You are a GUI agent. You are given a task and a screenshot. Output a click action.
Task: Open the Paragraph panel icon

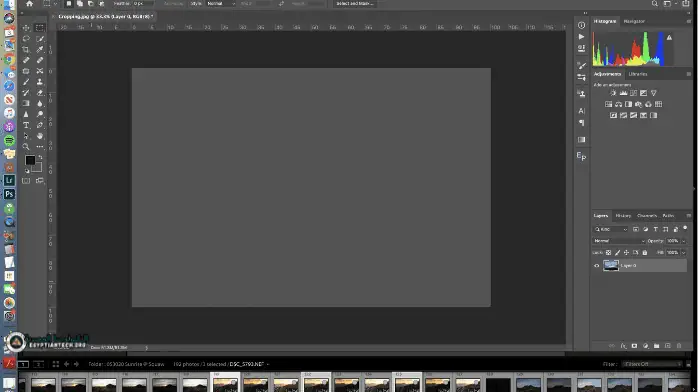(x=581, y=123)
